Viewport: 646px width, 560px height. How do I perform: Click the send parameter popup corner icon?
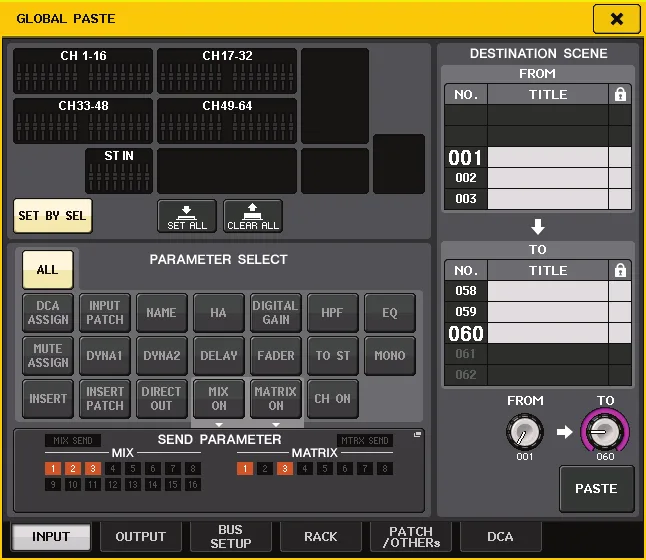coord(417,434)
